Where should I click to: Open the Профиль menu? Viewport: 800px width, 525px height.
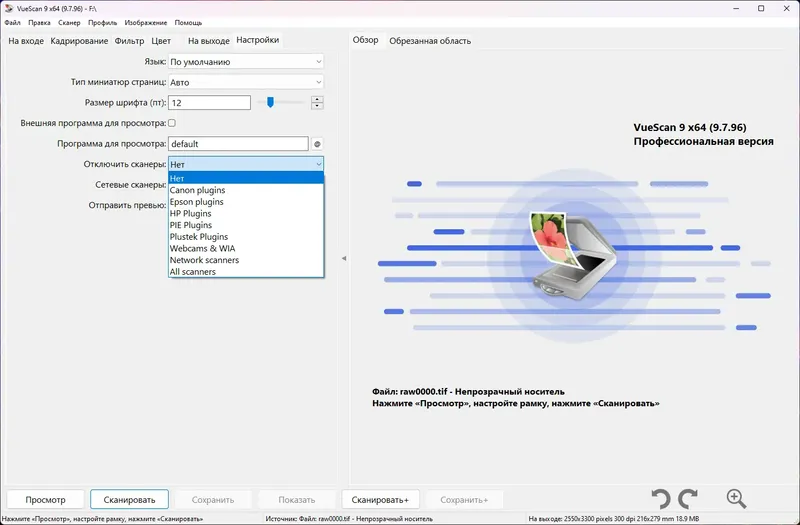(x=102, y=22)
